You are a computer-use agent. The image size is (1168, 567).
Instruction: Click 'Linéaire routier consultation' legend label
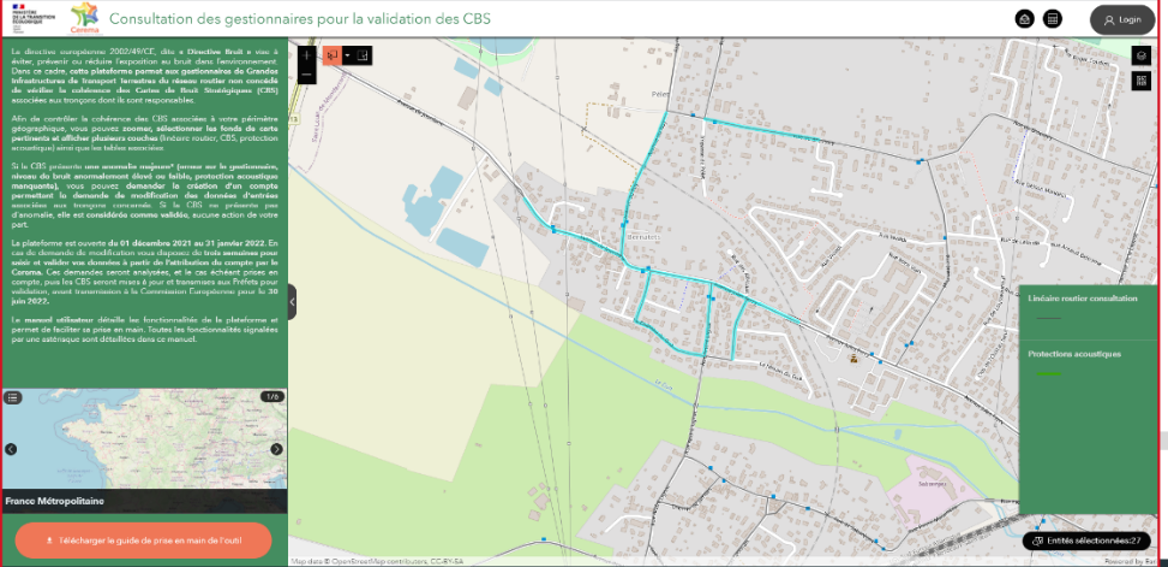tap(1082, 299)
